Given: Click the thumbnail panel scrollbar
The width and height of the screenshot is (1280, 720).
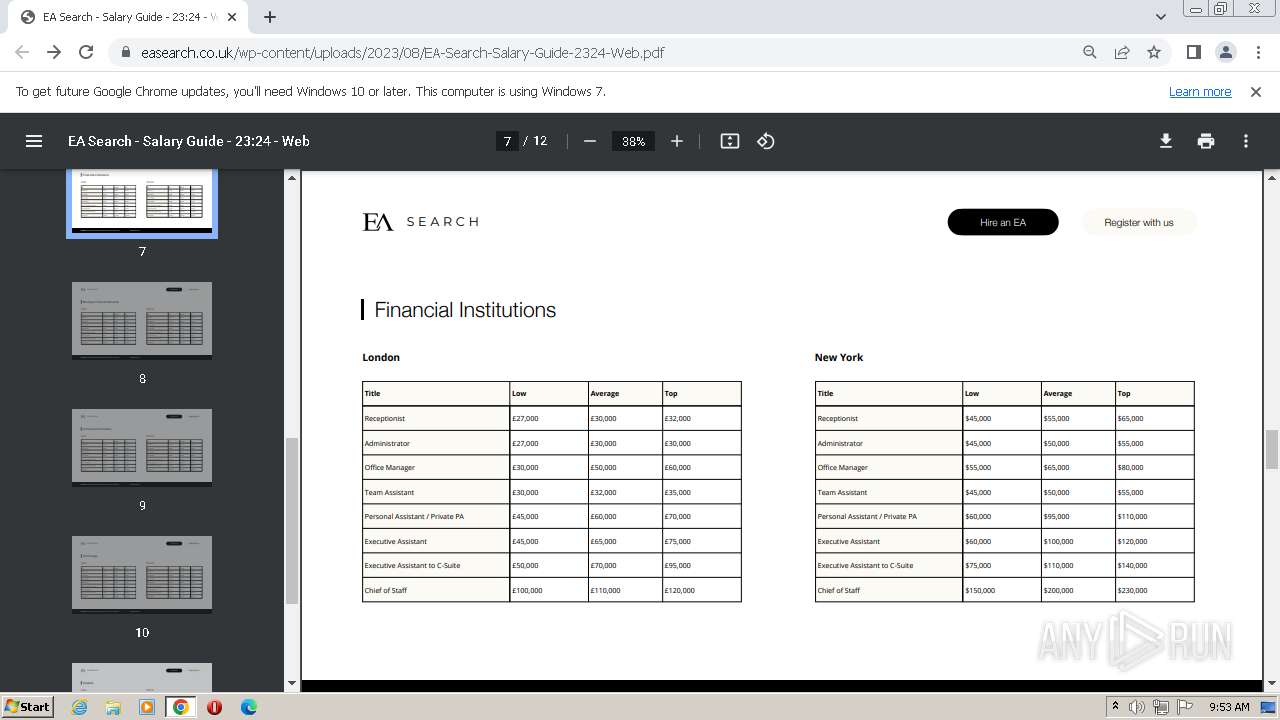Looking at the screenshot, I should 292,520.
